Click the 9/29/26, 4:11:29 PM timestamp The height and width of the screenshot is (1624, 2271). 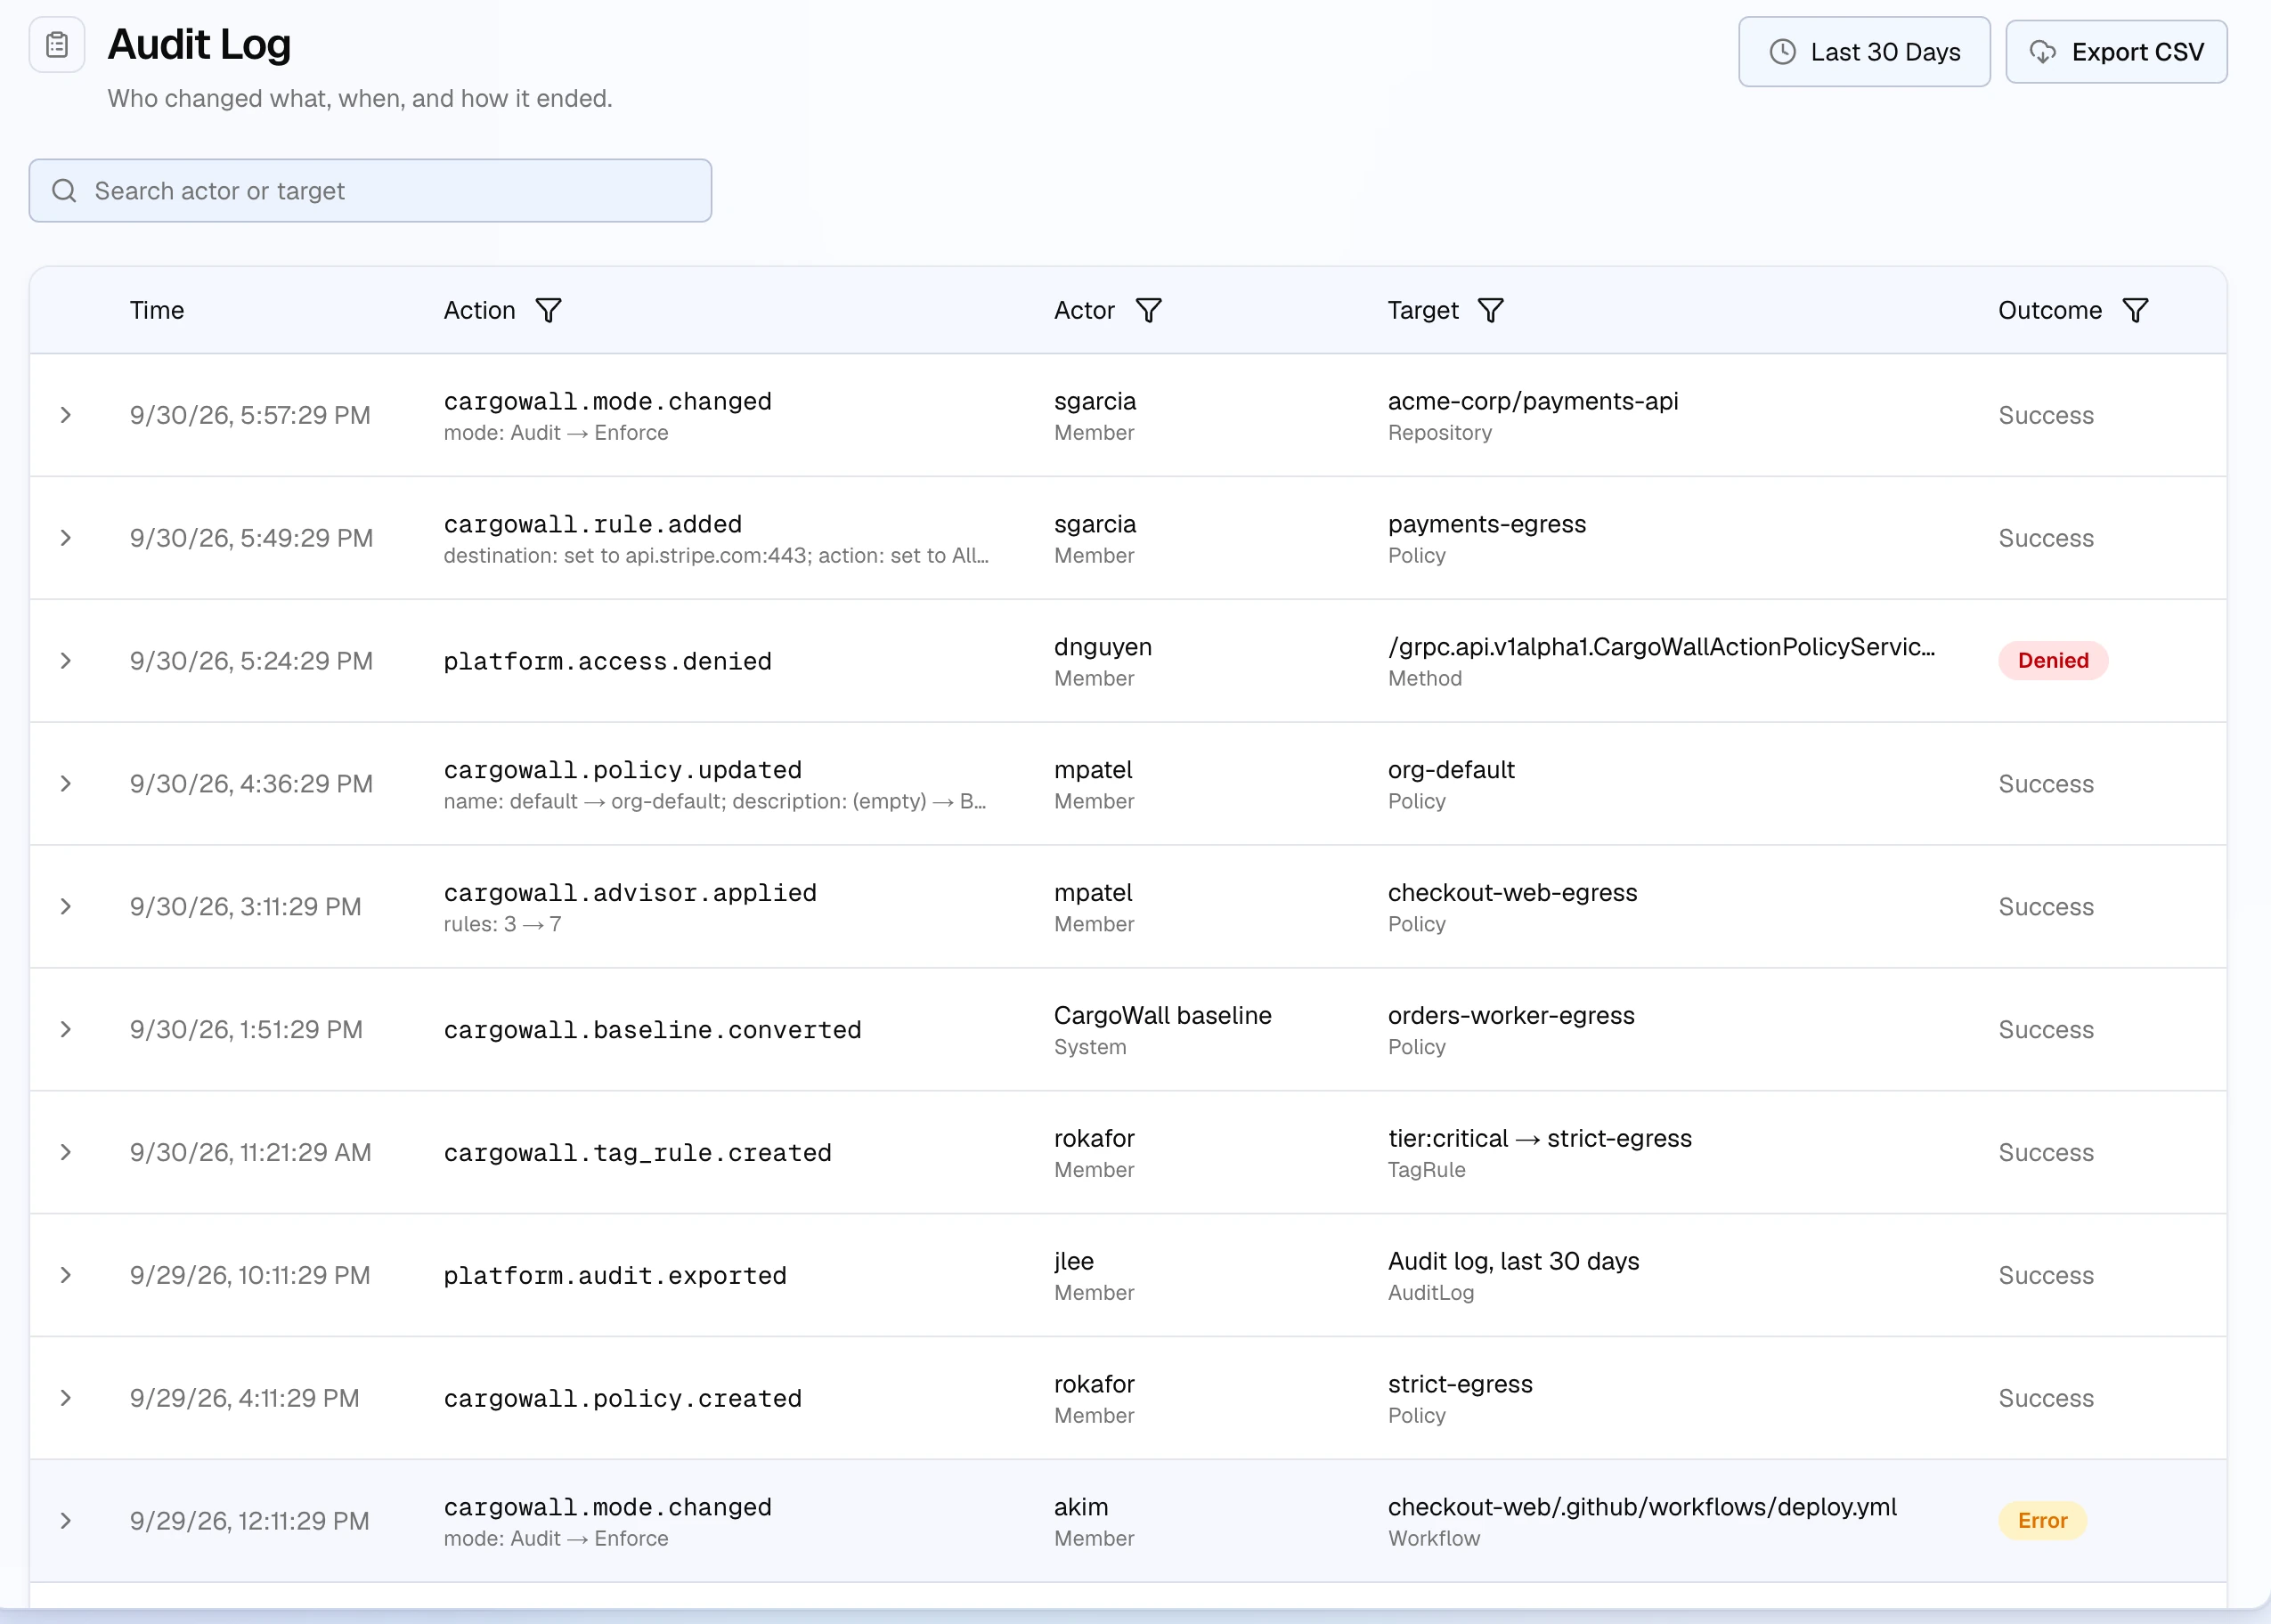coord(244,1399)
